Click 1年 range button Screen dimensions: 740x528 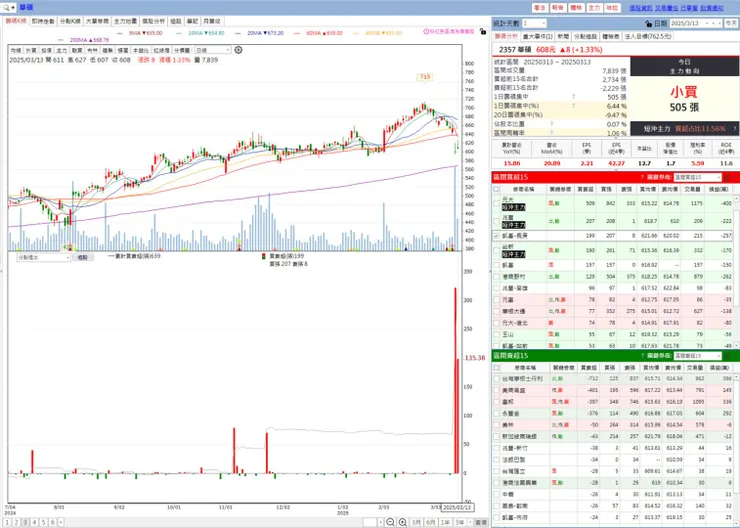(445, 522)
